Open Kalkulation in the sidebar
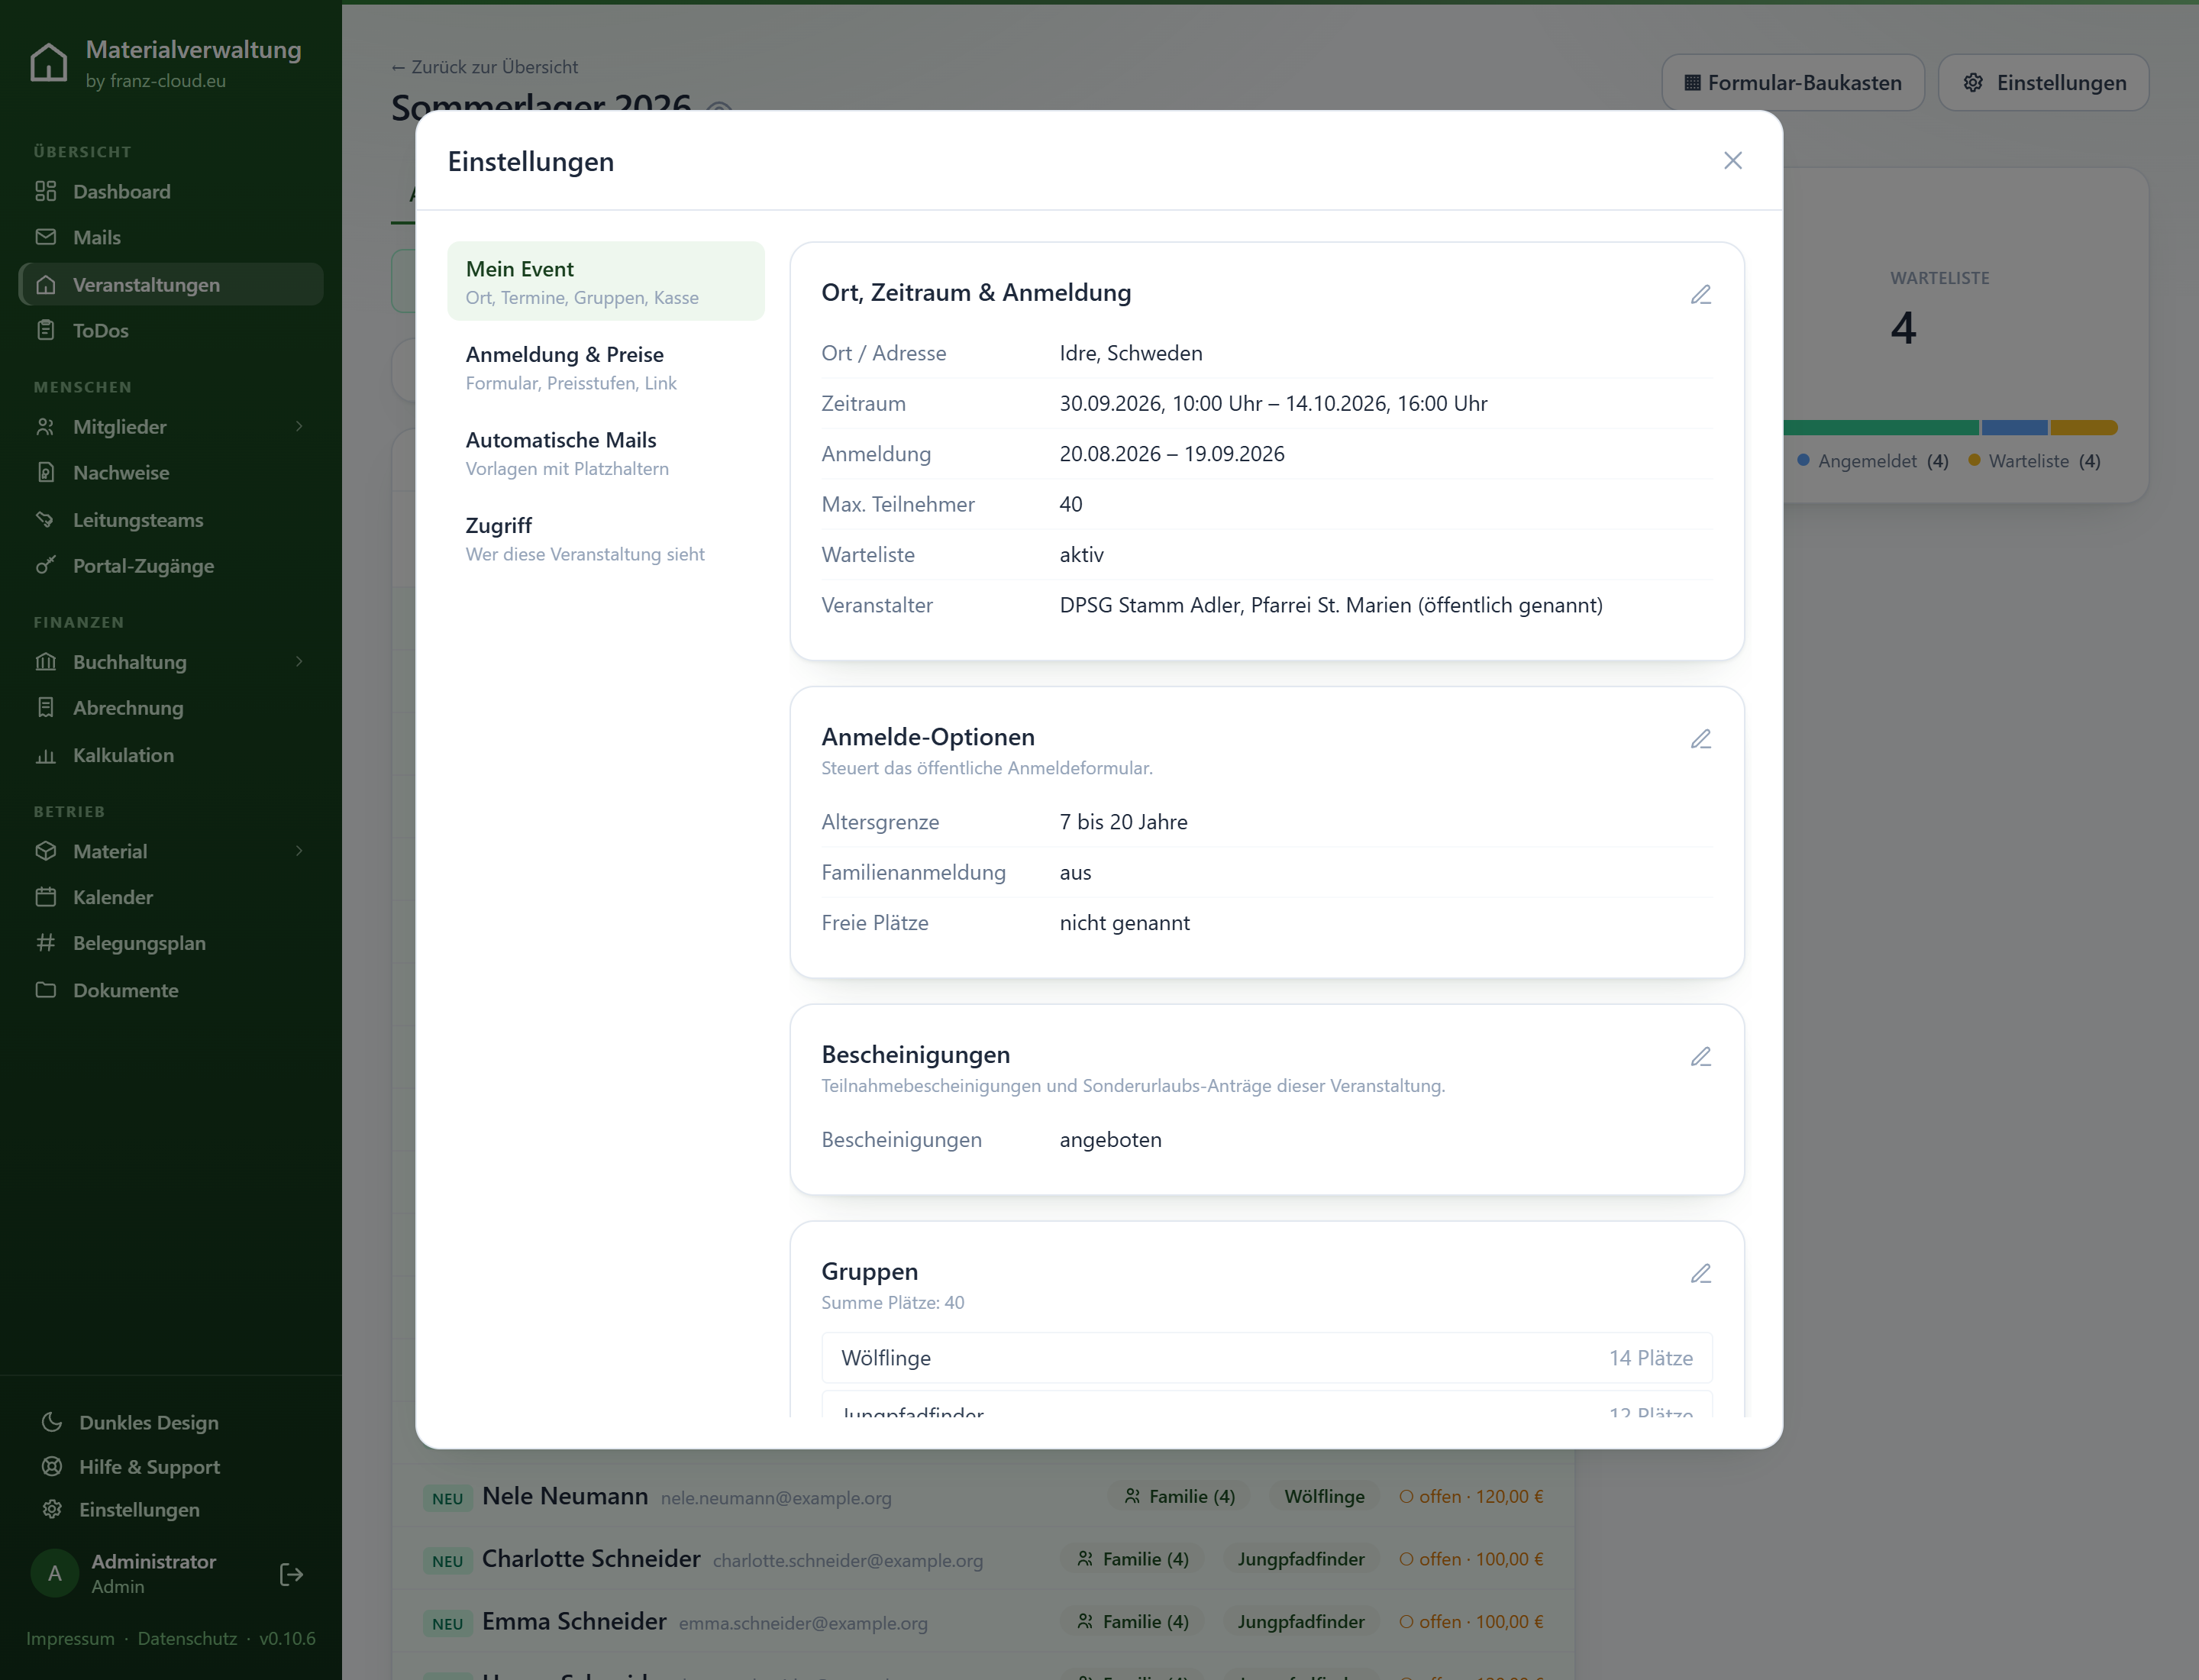The image size is (2199, 1680). pos(171,755)
